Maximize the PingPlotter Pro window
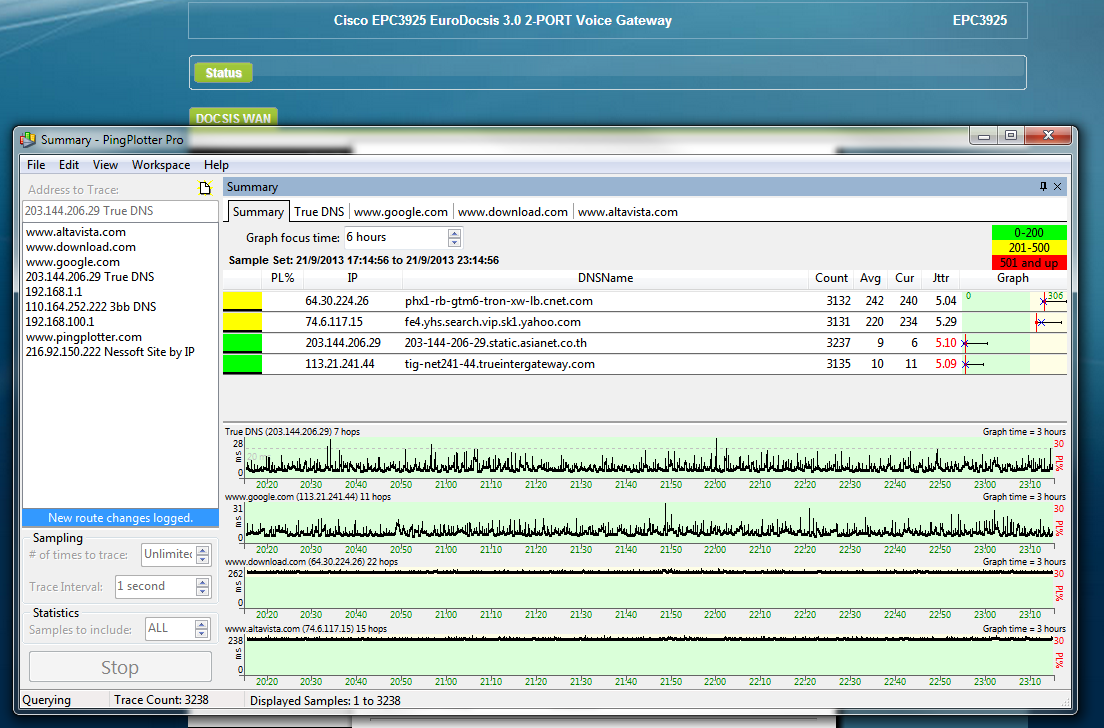Viewport: 1104px width, 728px height. click(x=1011, y=136)
